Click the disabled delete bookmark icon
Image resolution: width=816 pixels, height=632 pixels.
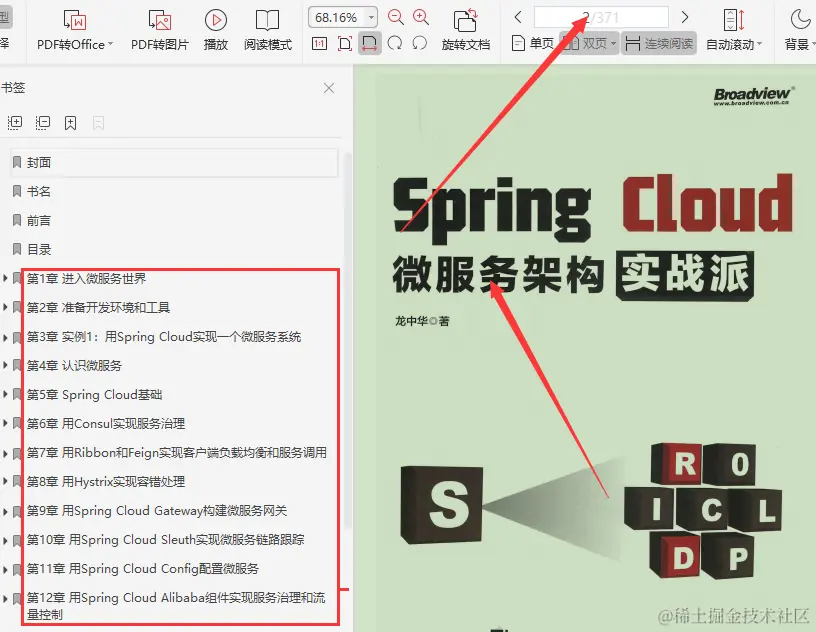(98, 123)
